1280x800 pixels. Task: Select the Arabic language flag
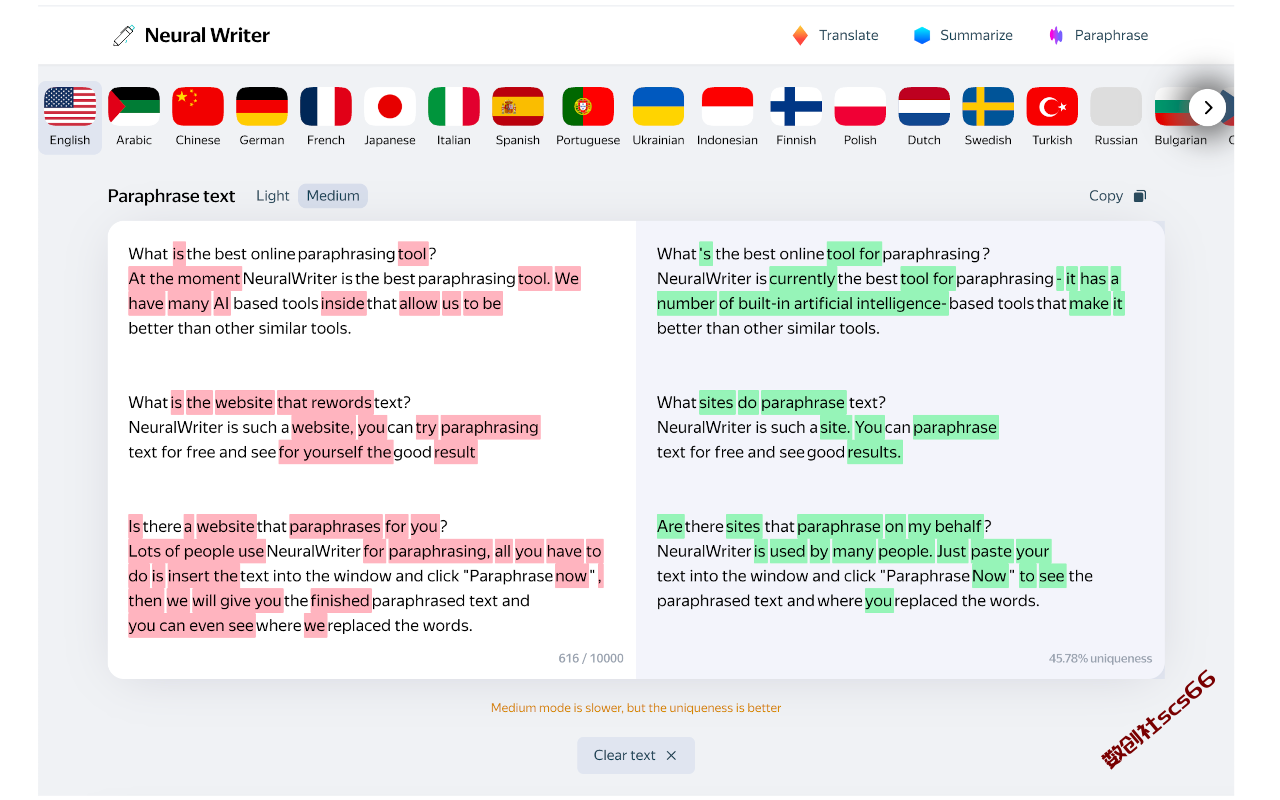pyautogui.click(x=134, y=107)
